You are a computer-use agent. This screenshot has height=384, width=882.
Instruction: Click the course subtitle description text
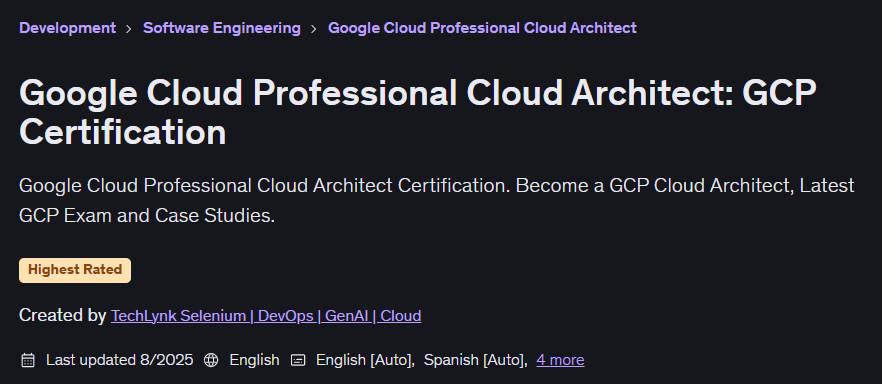click(x=436, y=200)
